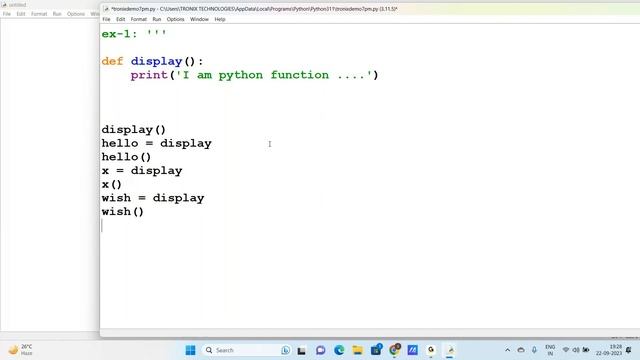The width and height of the screenshot is (640, 360).
Task: Click the line 'wish()'
Action: (122, 212)
